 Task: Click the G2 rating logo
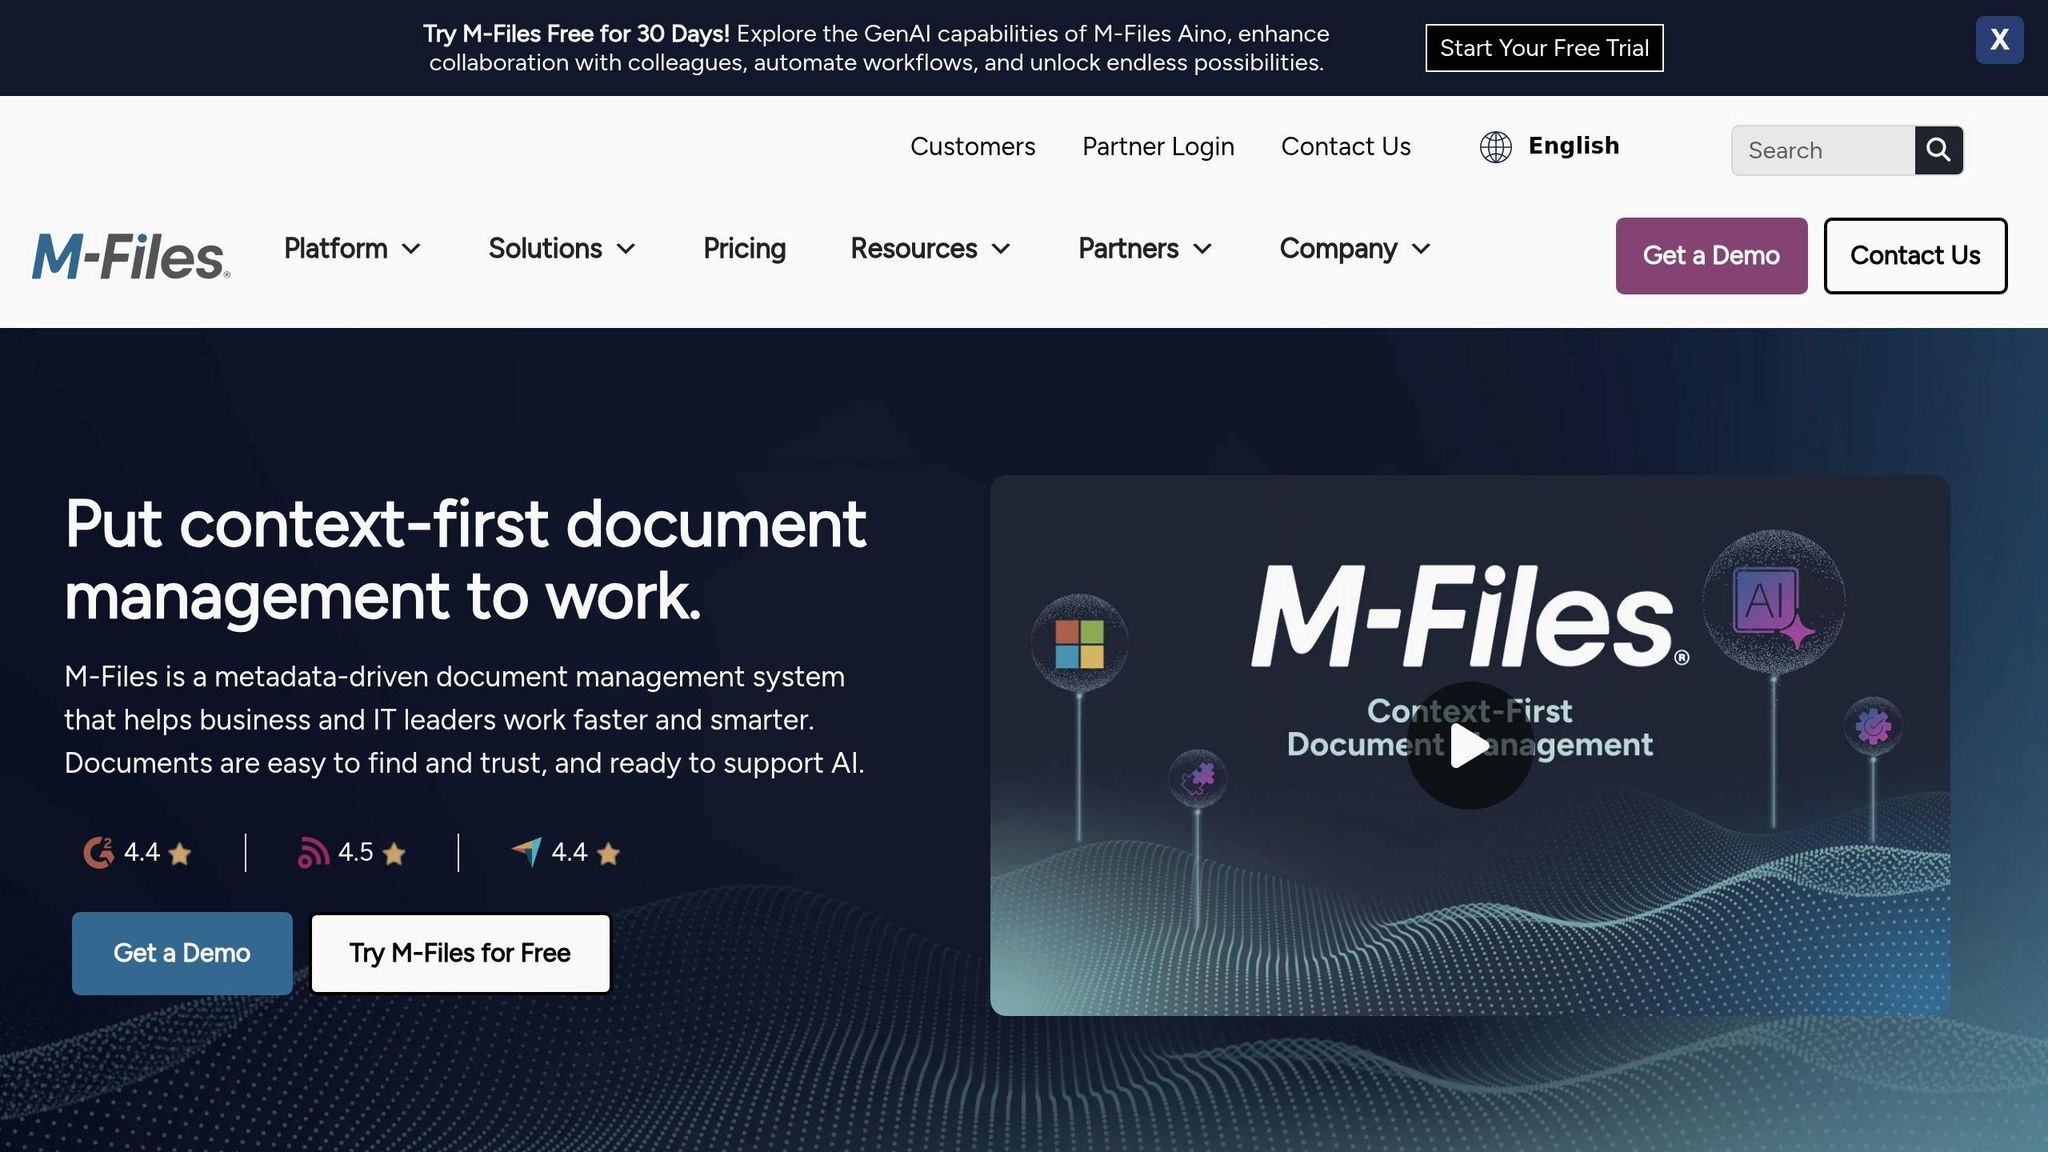pos(98,852)
